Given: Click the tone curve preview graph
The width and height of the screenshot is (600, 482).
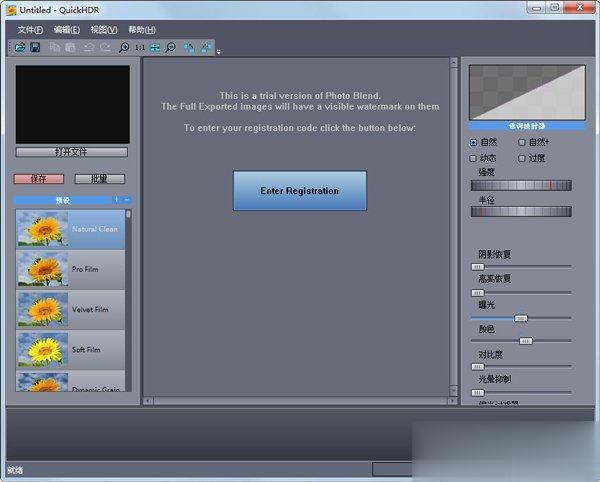Looking at the screenshot, I should click(x=527, y=92).
